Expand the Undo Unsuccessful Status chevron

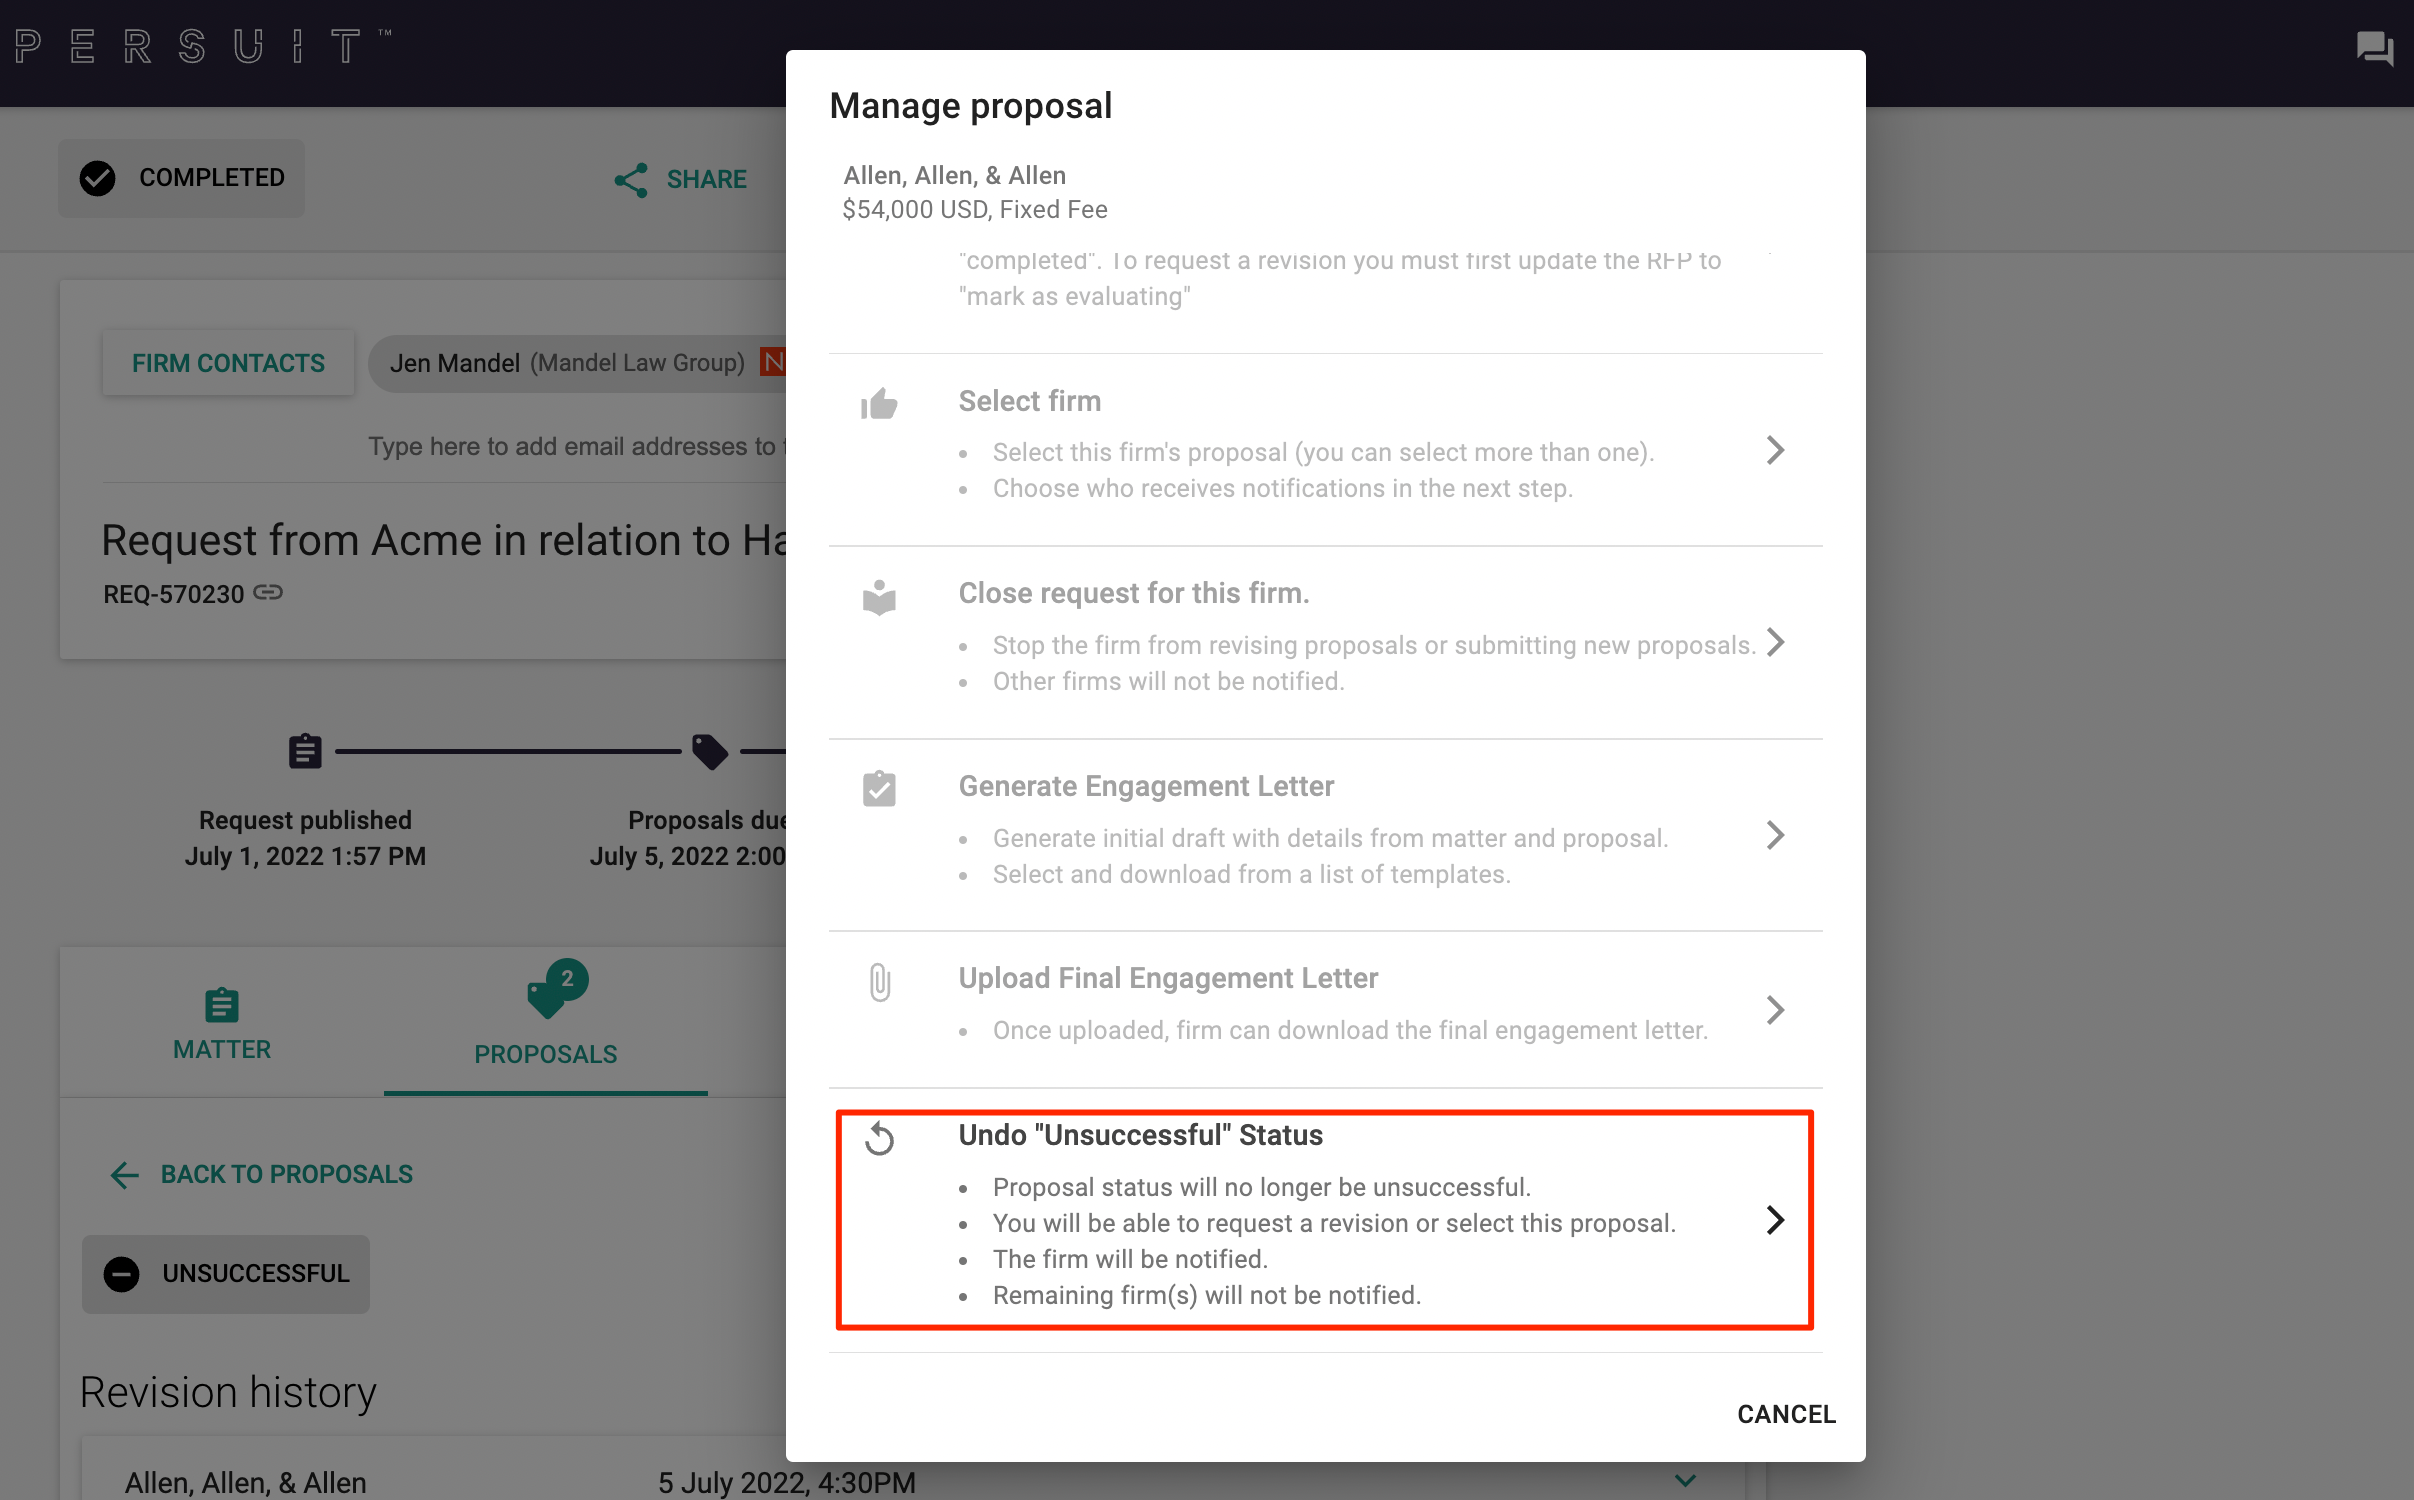[x=1775, y=1220]
